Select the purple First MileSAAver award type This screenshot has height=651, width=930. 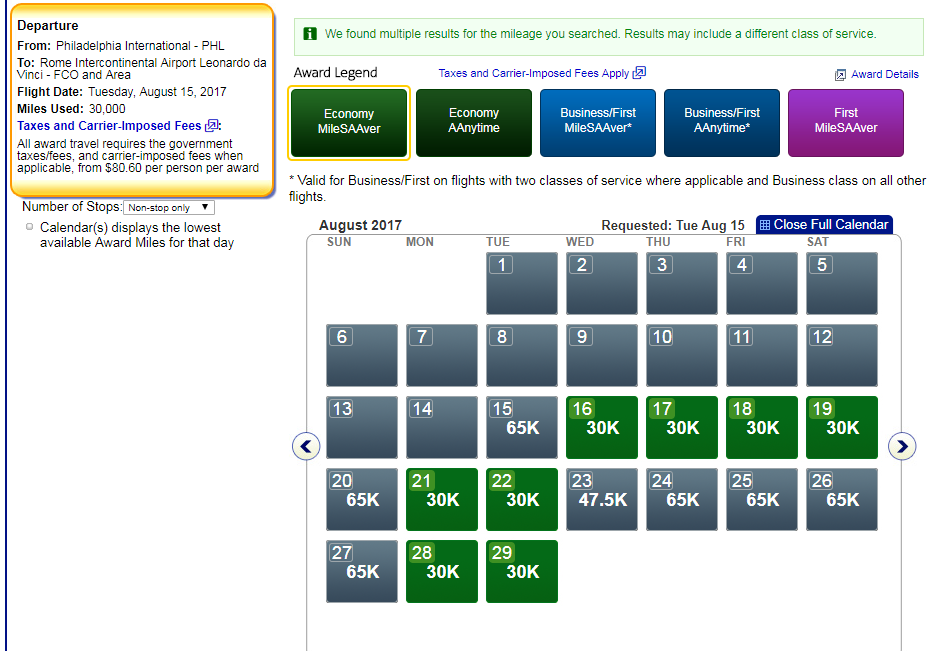tap(846, 122)
